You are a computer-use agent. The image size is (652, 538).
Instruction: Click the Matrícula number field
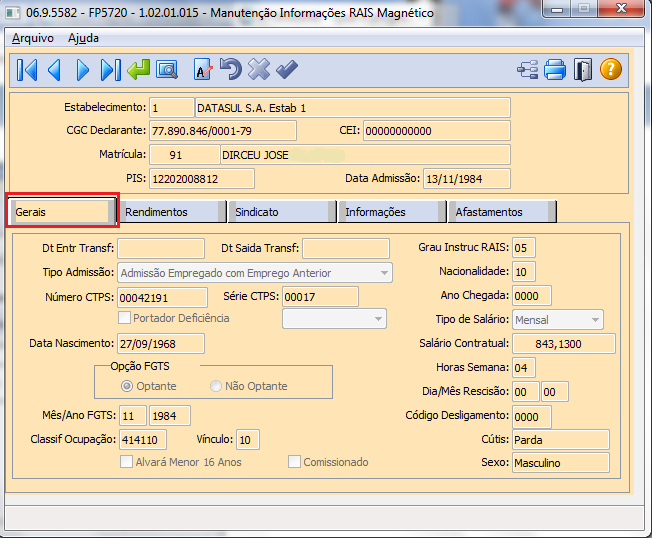(x=185, y=155)
